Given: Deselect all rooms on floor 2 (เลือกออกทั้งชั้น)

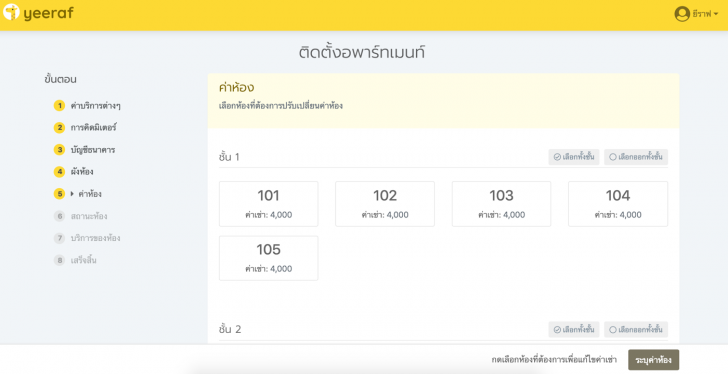Looking at the screenshot, I should tap(636, 329).
